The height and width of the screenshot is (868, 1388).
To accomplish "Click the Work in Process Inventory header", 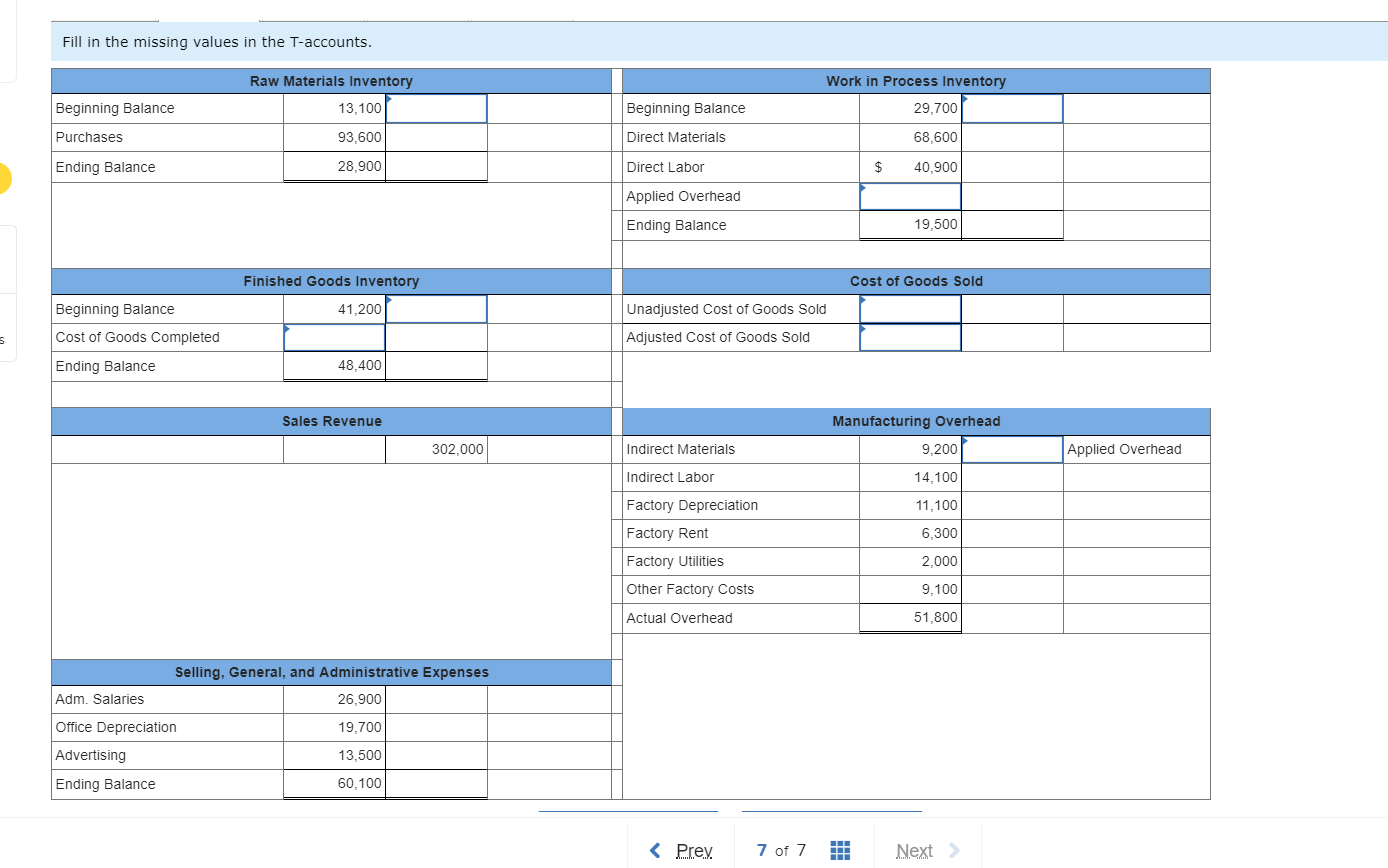I will pos(916,81).
